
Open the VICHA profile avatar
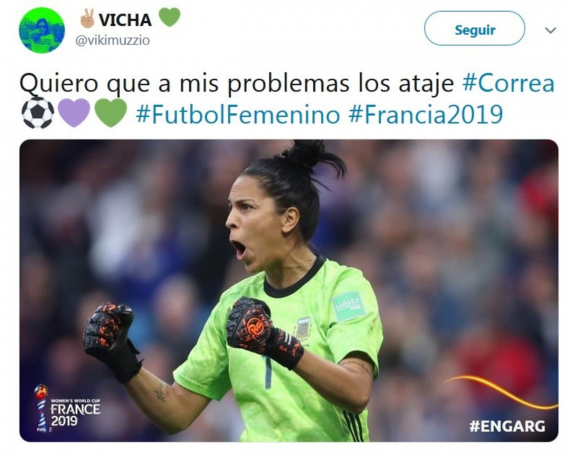pos(42,30)
